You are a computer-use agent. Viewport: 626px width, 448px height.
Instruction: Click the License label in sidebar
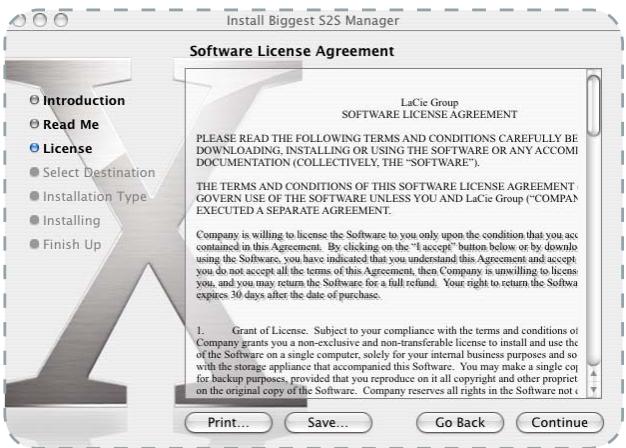tap(67, 148)
